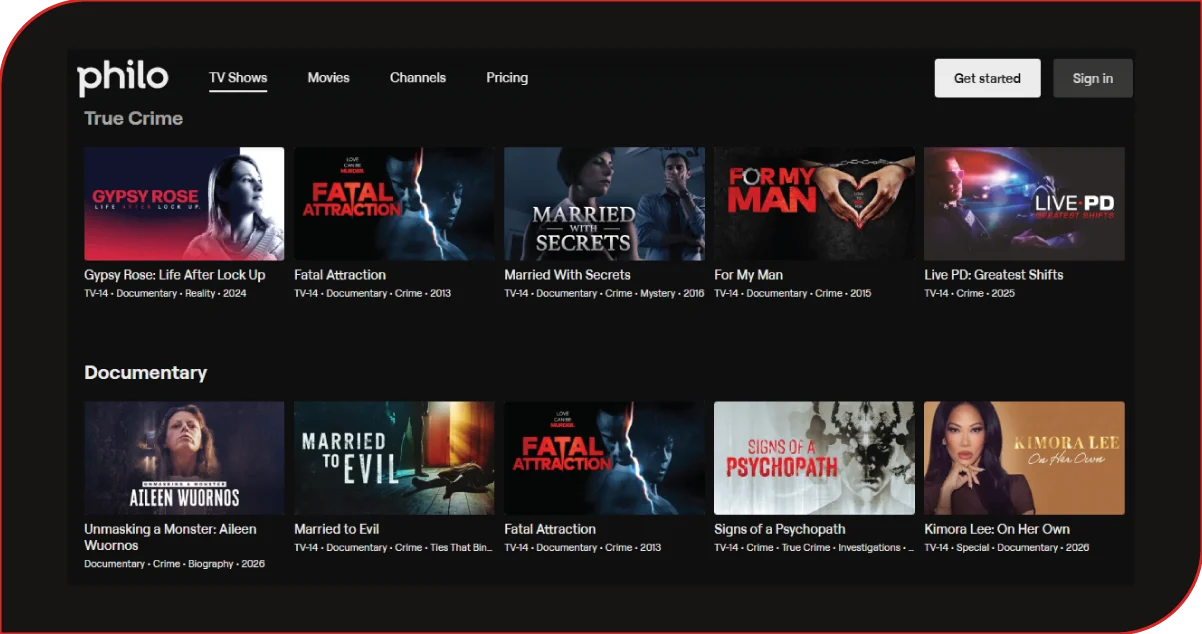Image resolution: width=1202 pixels, height=634 pixels.
Task: Switch to the Movies tab
Action: coord(328,78)
